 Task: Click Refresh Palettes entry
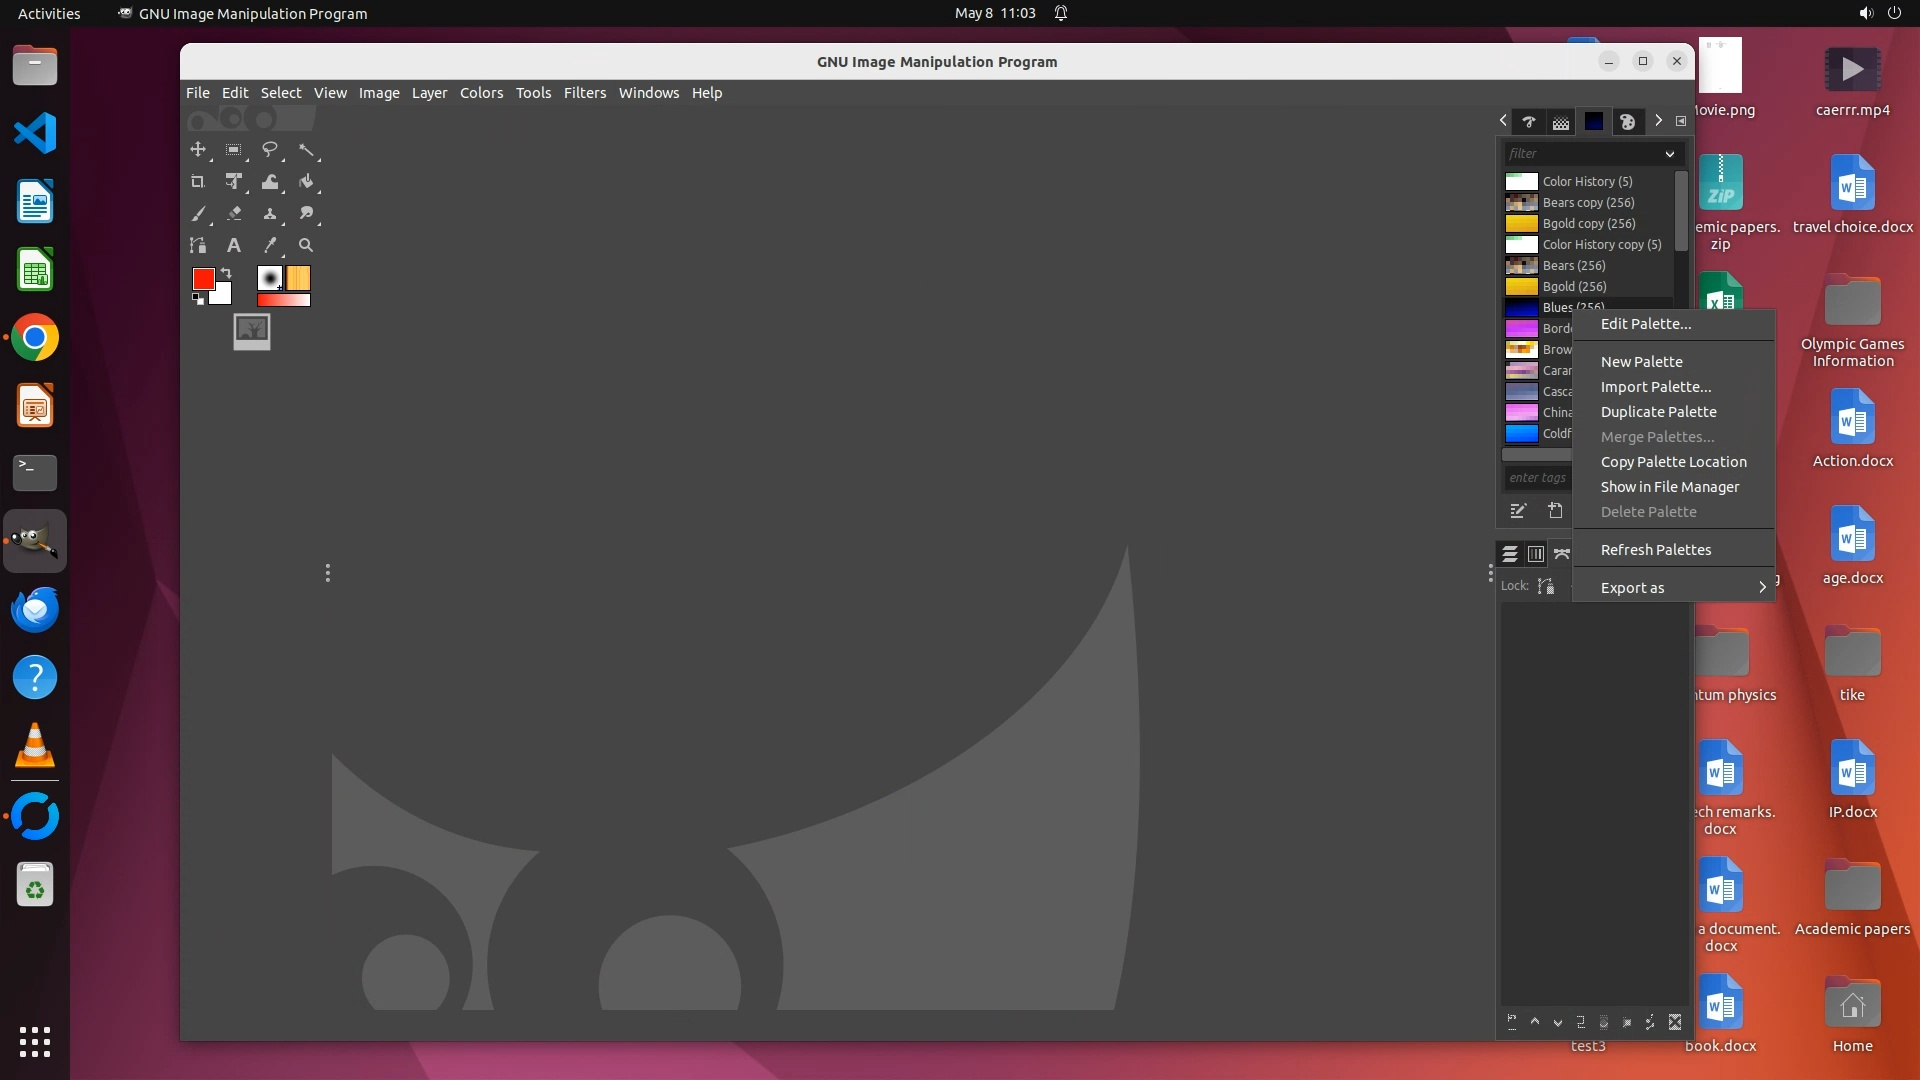(x=1655, y=550)
